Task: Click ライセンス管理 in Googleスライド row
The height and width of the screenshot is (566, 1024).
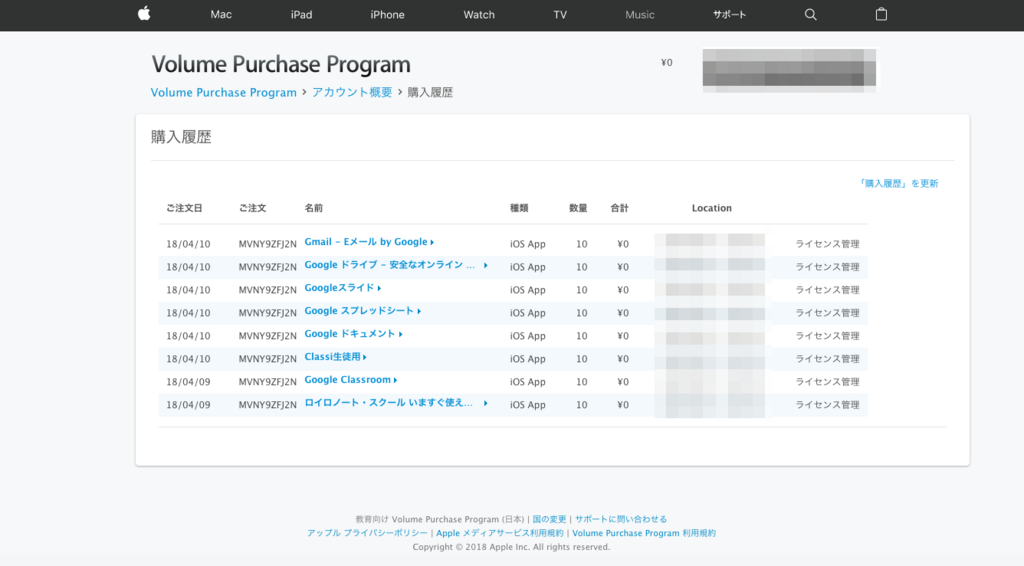Action: pos(827,290)
